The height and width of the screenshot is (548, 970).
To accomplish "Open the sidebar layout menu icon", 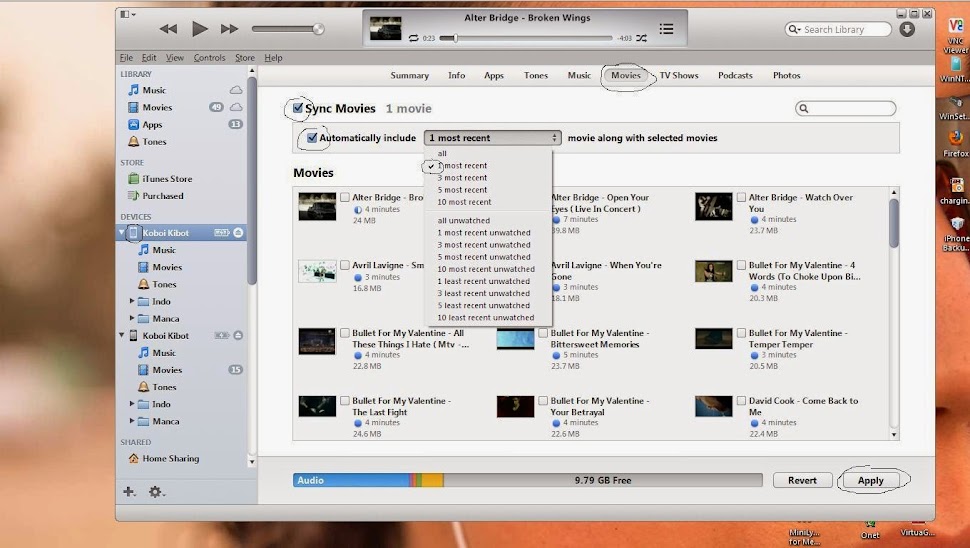I will pos(128,14).
